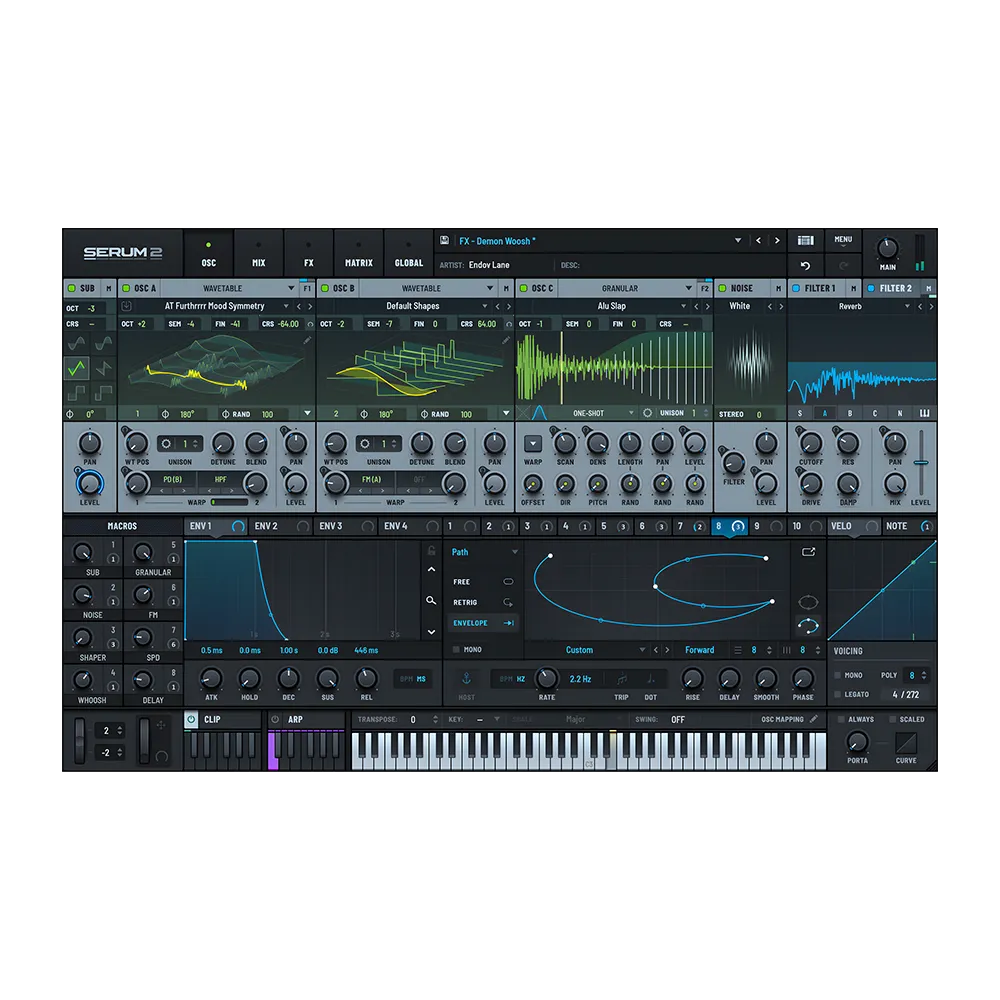The width and height of the screenshot is (1000, 1000).
Task: Enable the voicing LEGATO checkbox
Action: (837, 694)
